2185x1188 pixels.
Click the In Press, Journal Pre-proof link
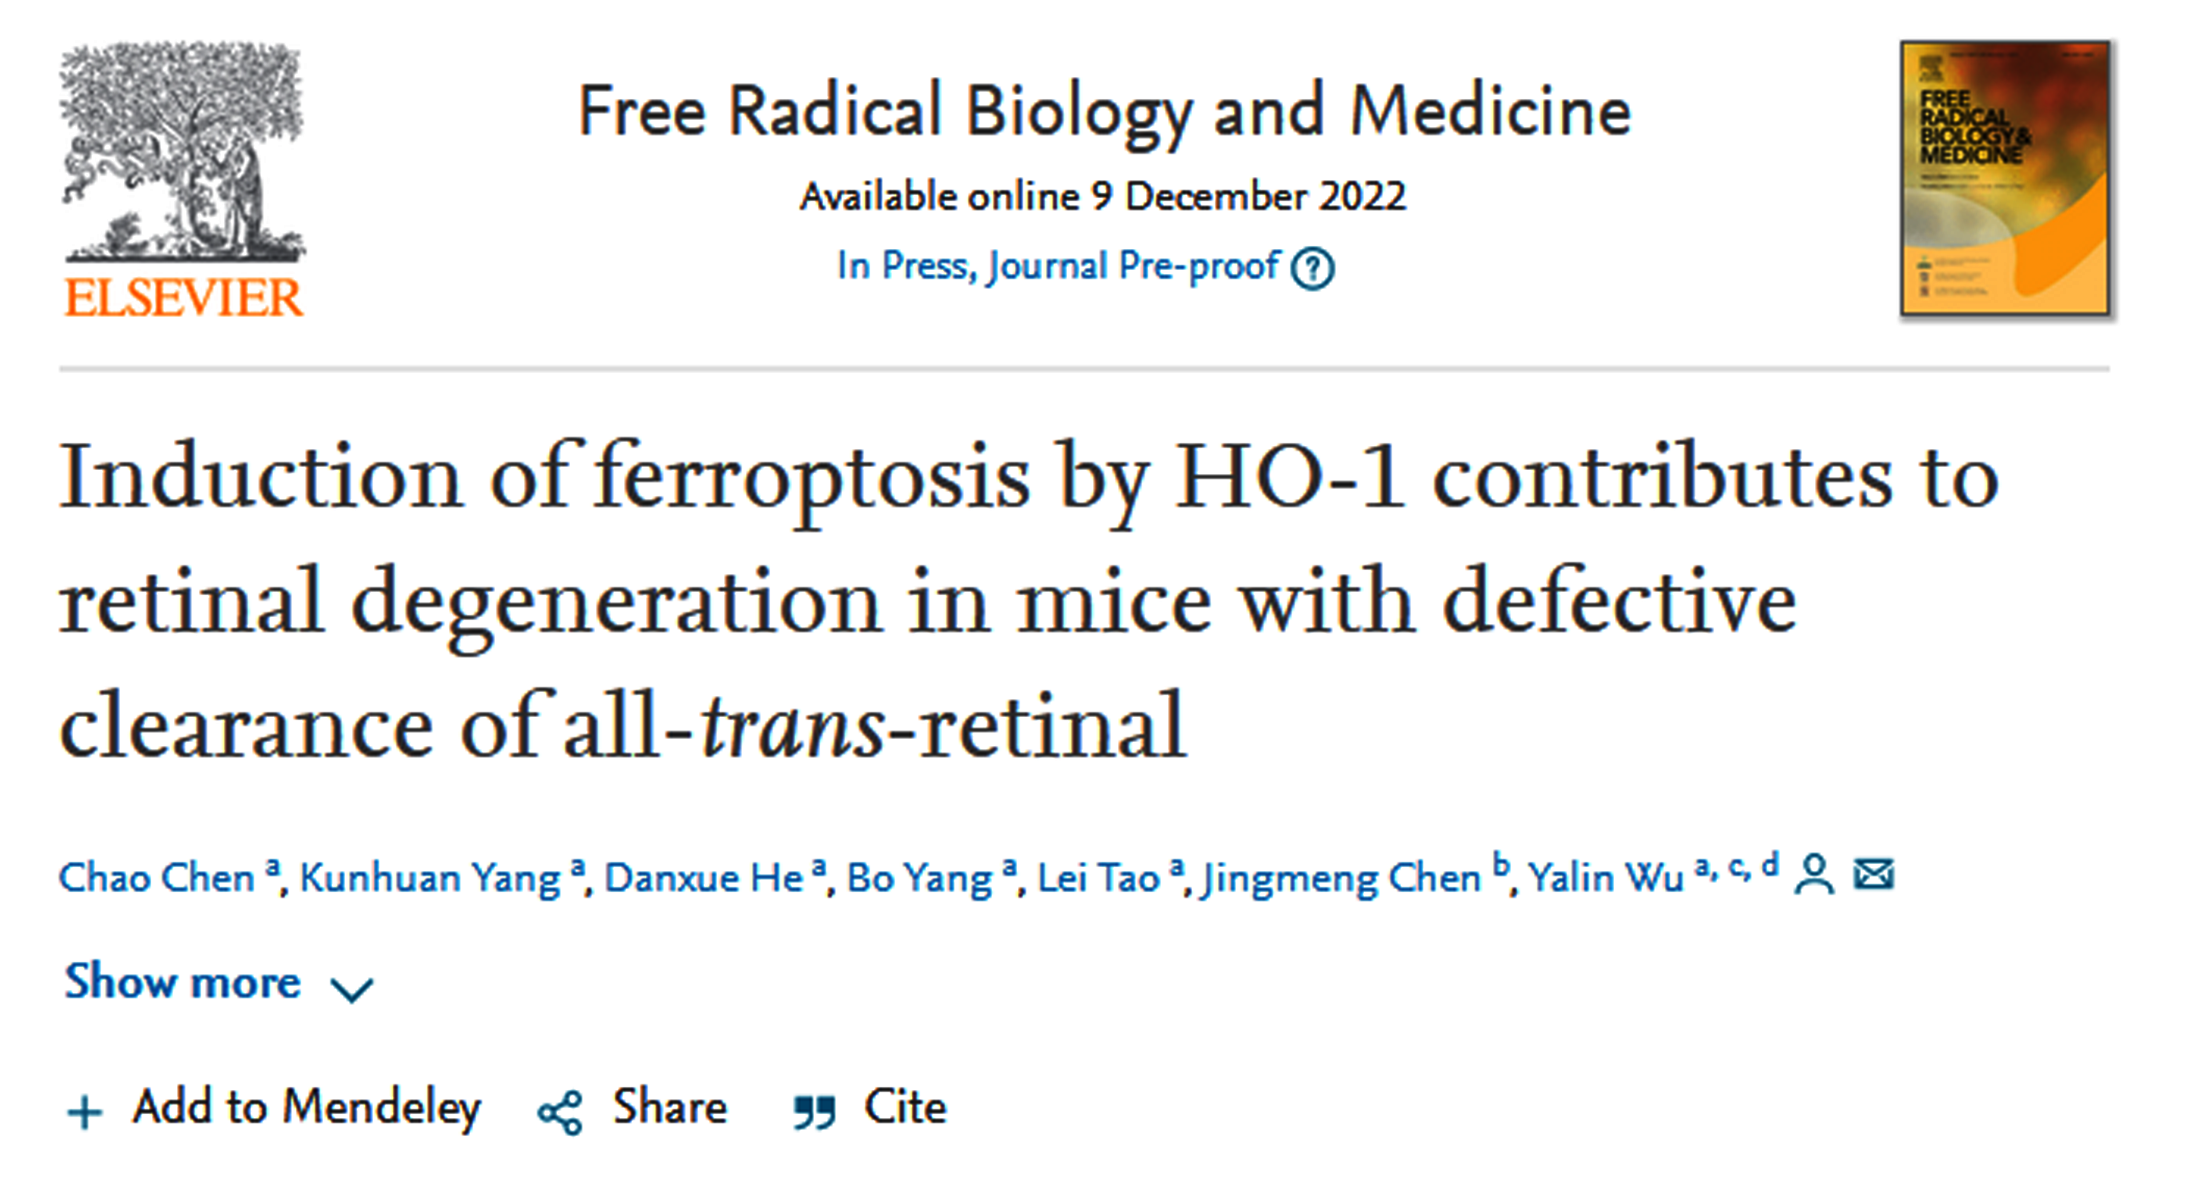click(x=1057, y=266)
